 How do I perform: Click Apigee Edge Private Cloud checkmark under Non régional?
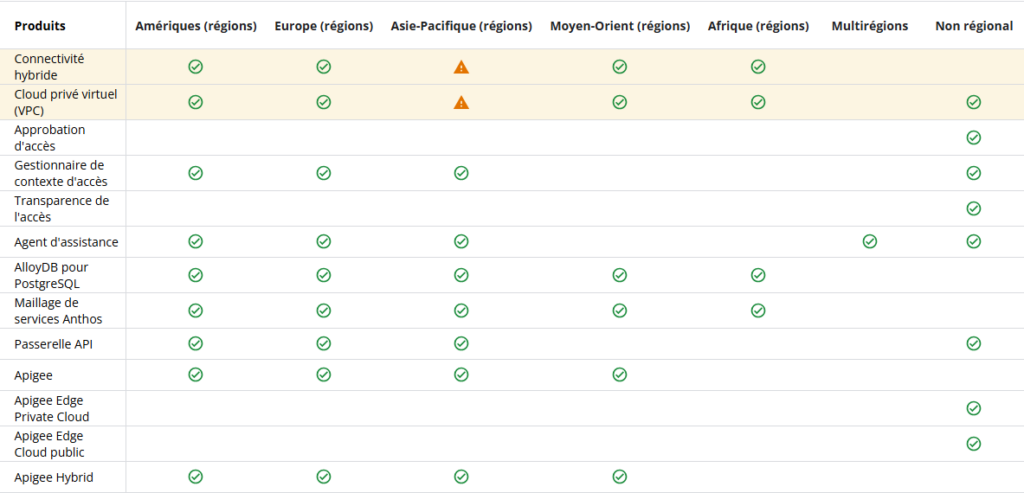[974, 408]
